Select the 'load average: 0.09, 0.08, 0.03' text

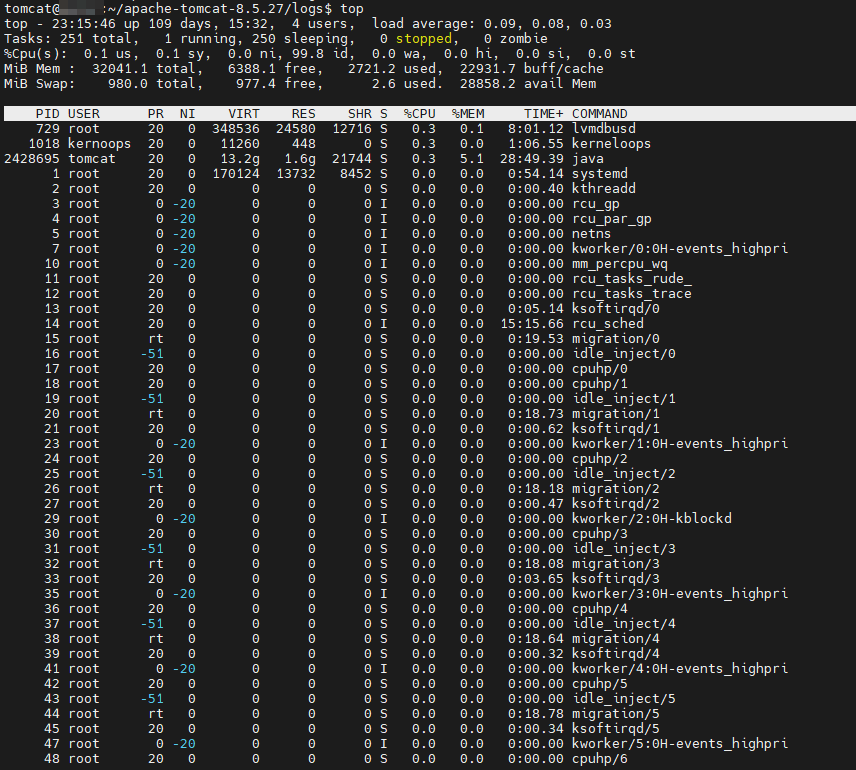(491, 24)
